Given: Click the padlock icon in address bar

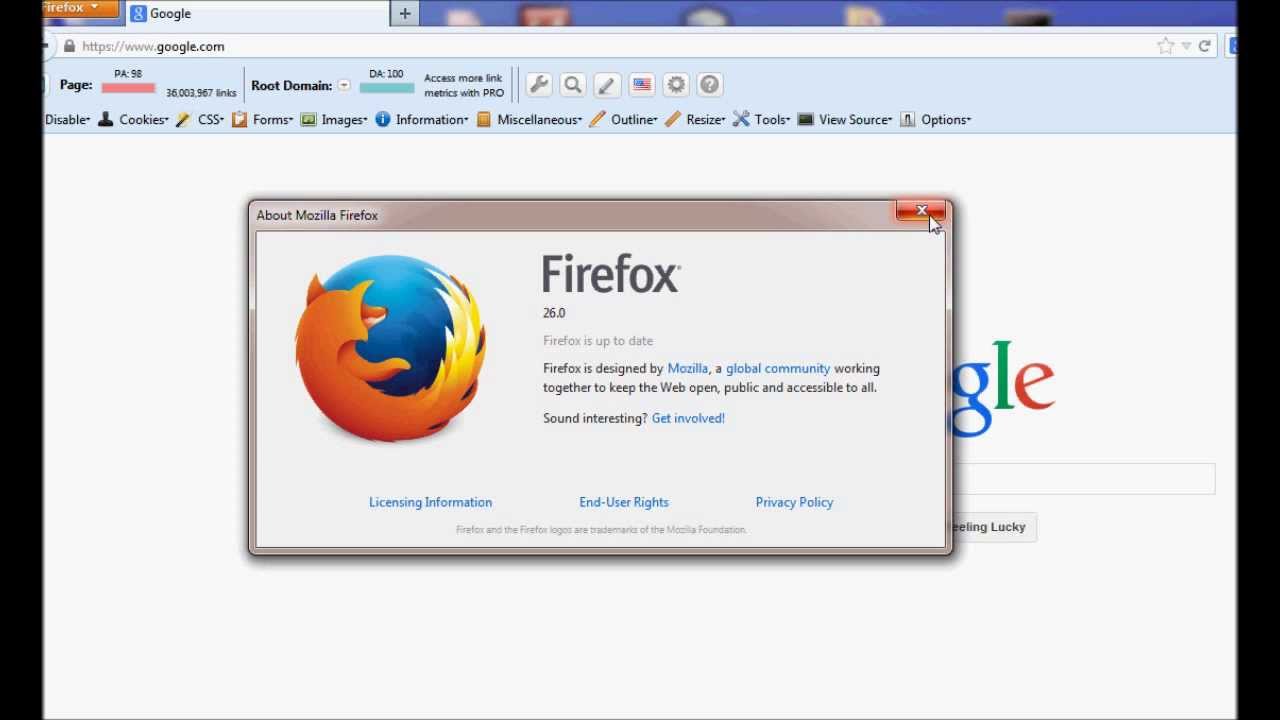Looking at the screenshot, I should (x=69, y=46).
